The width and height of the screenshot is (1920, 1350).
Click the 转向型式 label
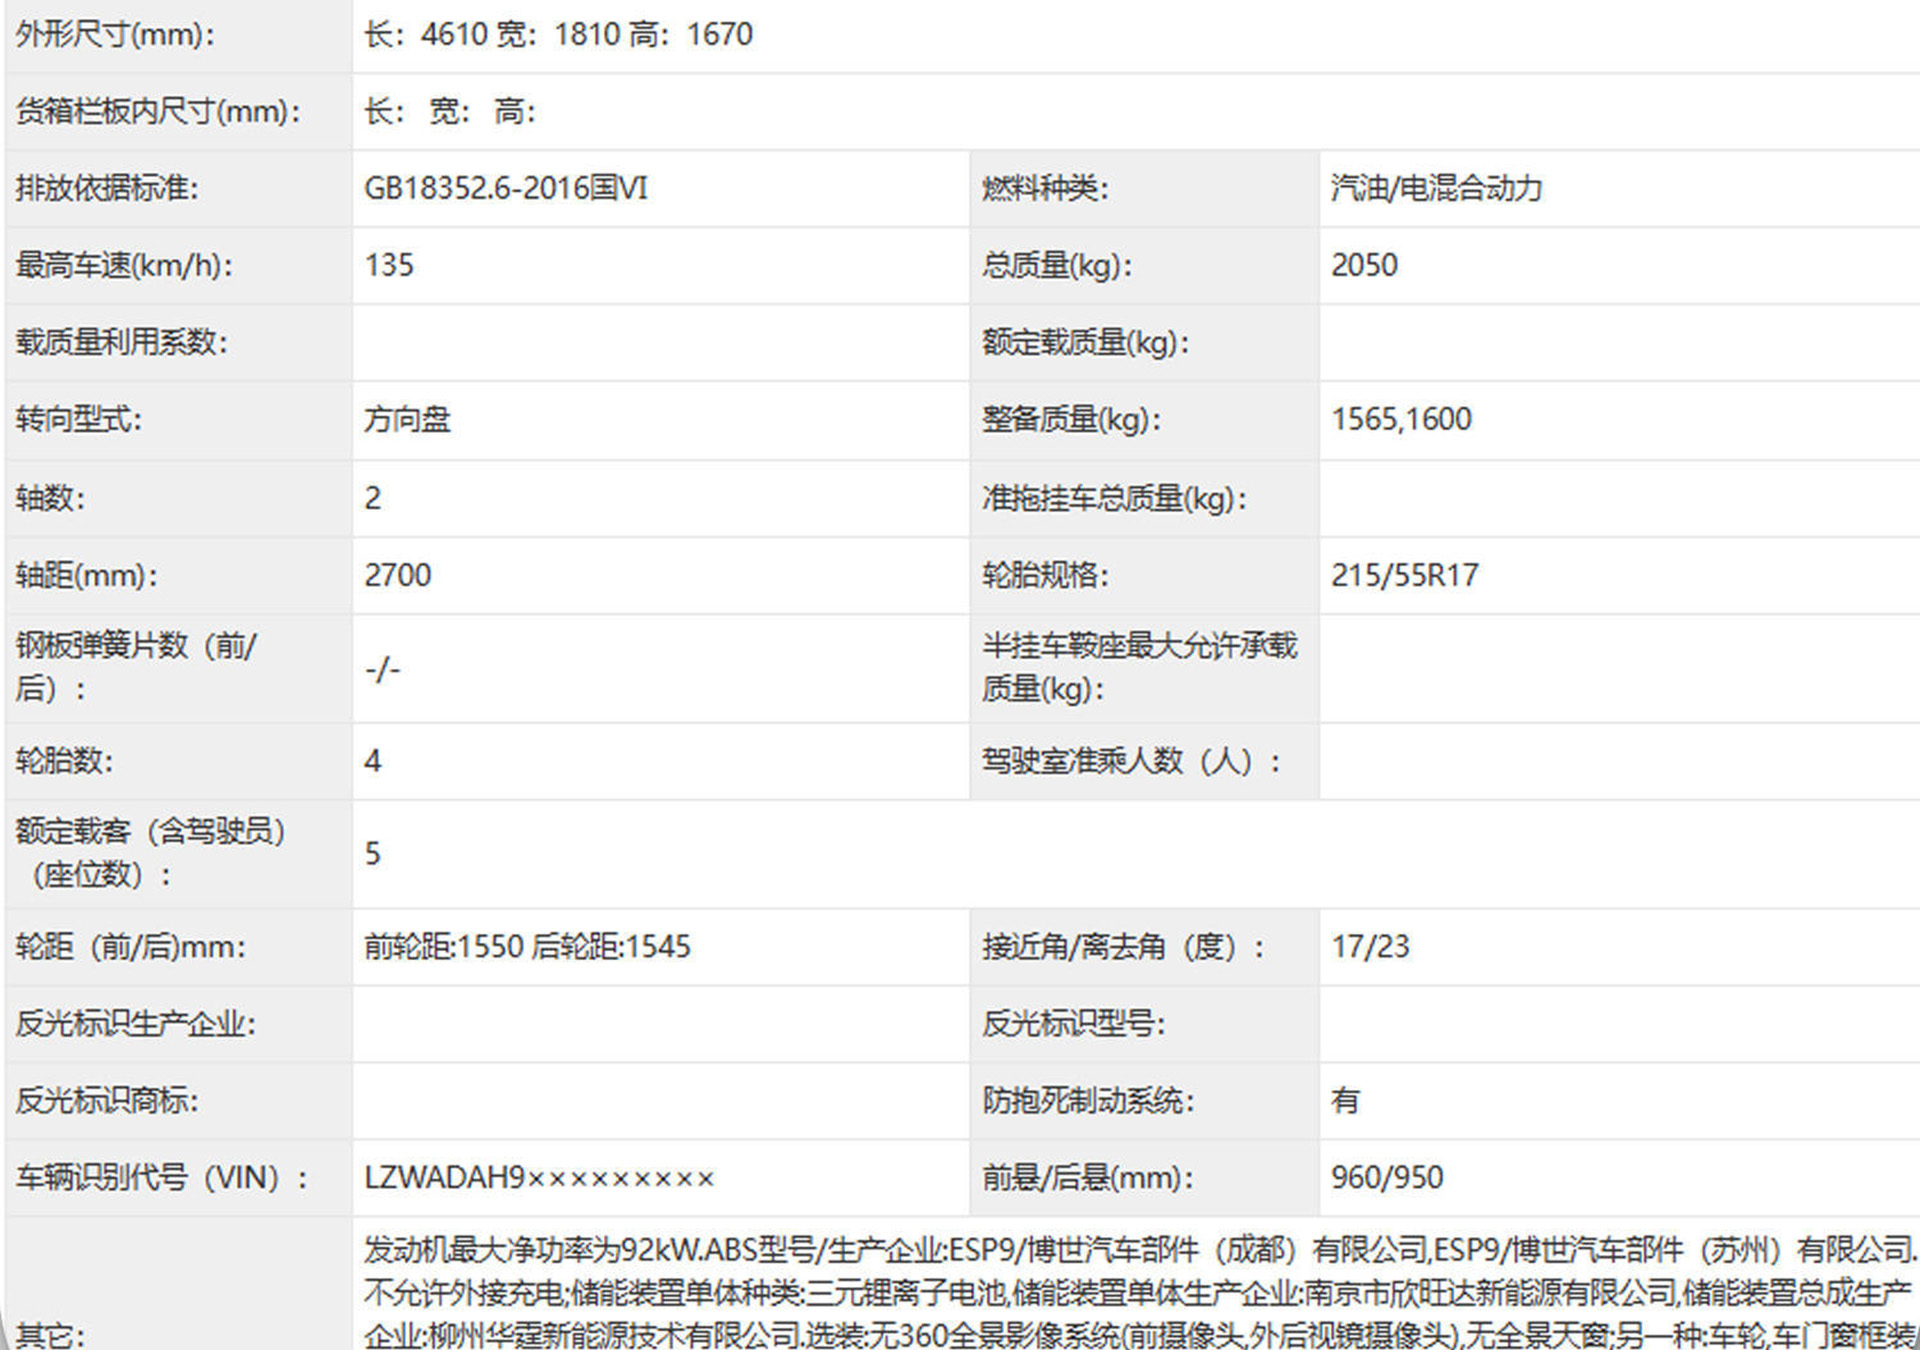[x=79, y=419]
